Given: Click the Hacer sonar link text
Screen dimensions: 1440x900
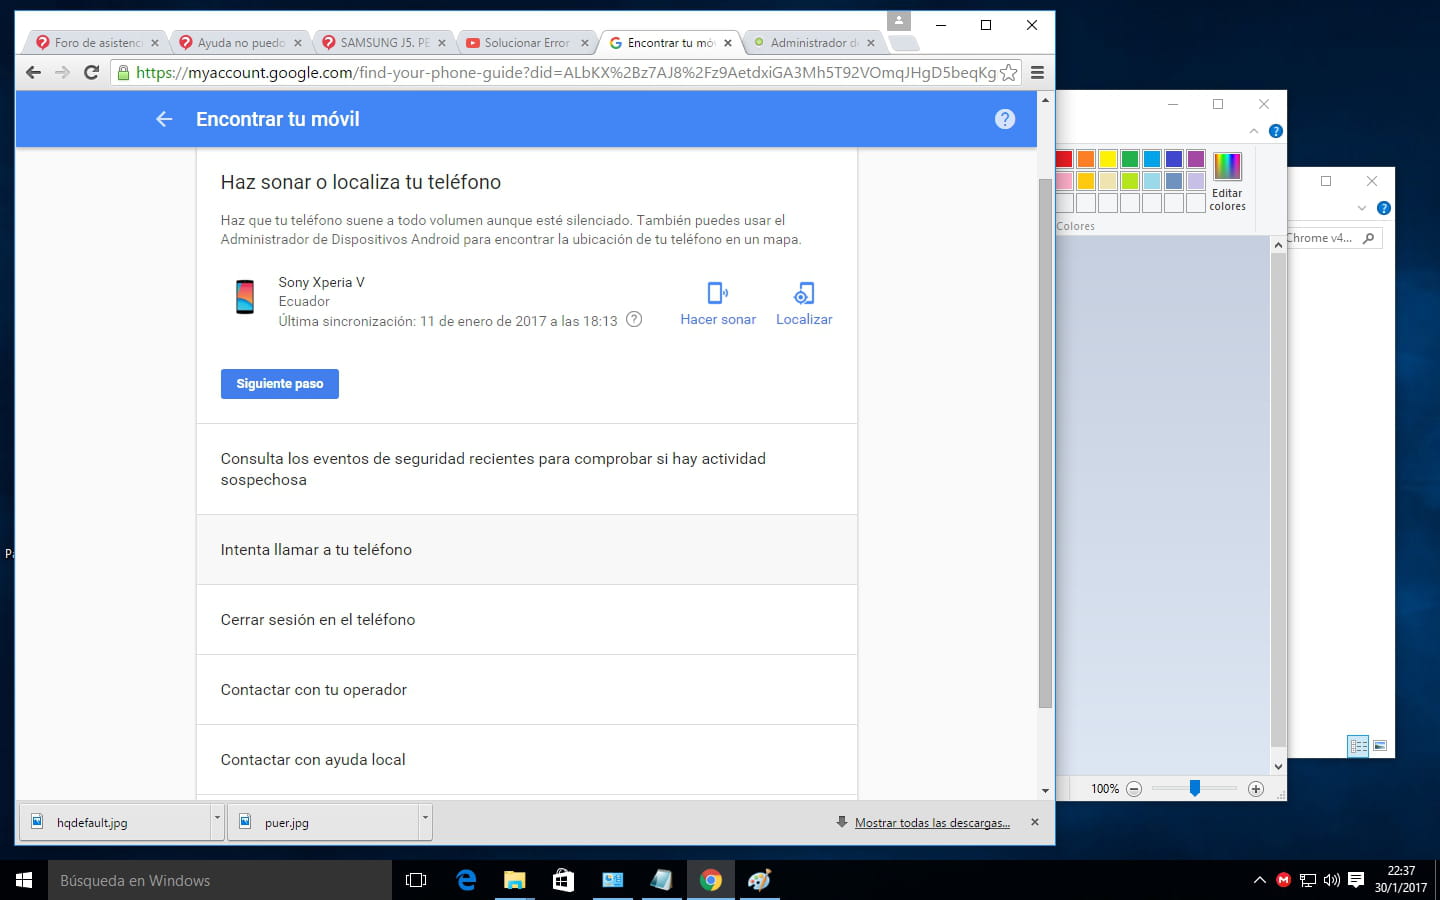Looking at the screenshot, I should (718, 320).
